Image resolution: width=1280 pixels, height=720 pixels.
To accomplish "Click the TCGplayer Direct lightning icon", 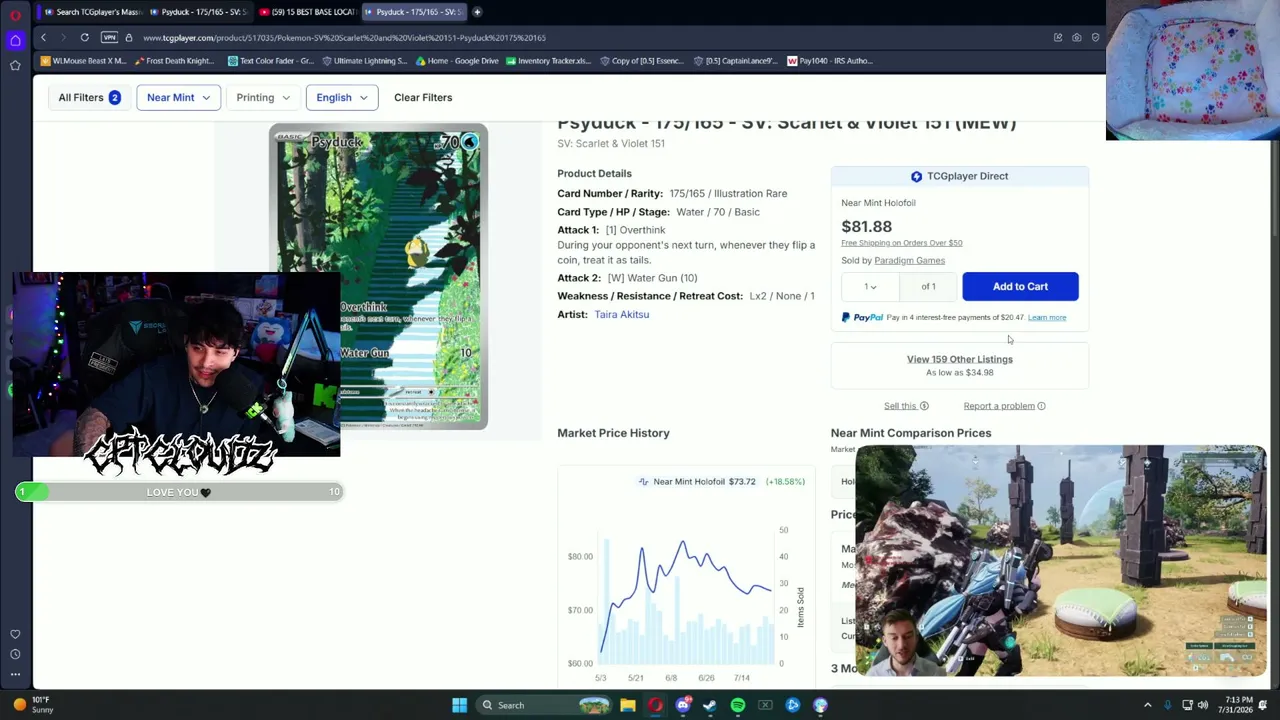I will [916, 177].
